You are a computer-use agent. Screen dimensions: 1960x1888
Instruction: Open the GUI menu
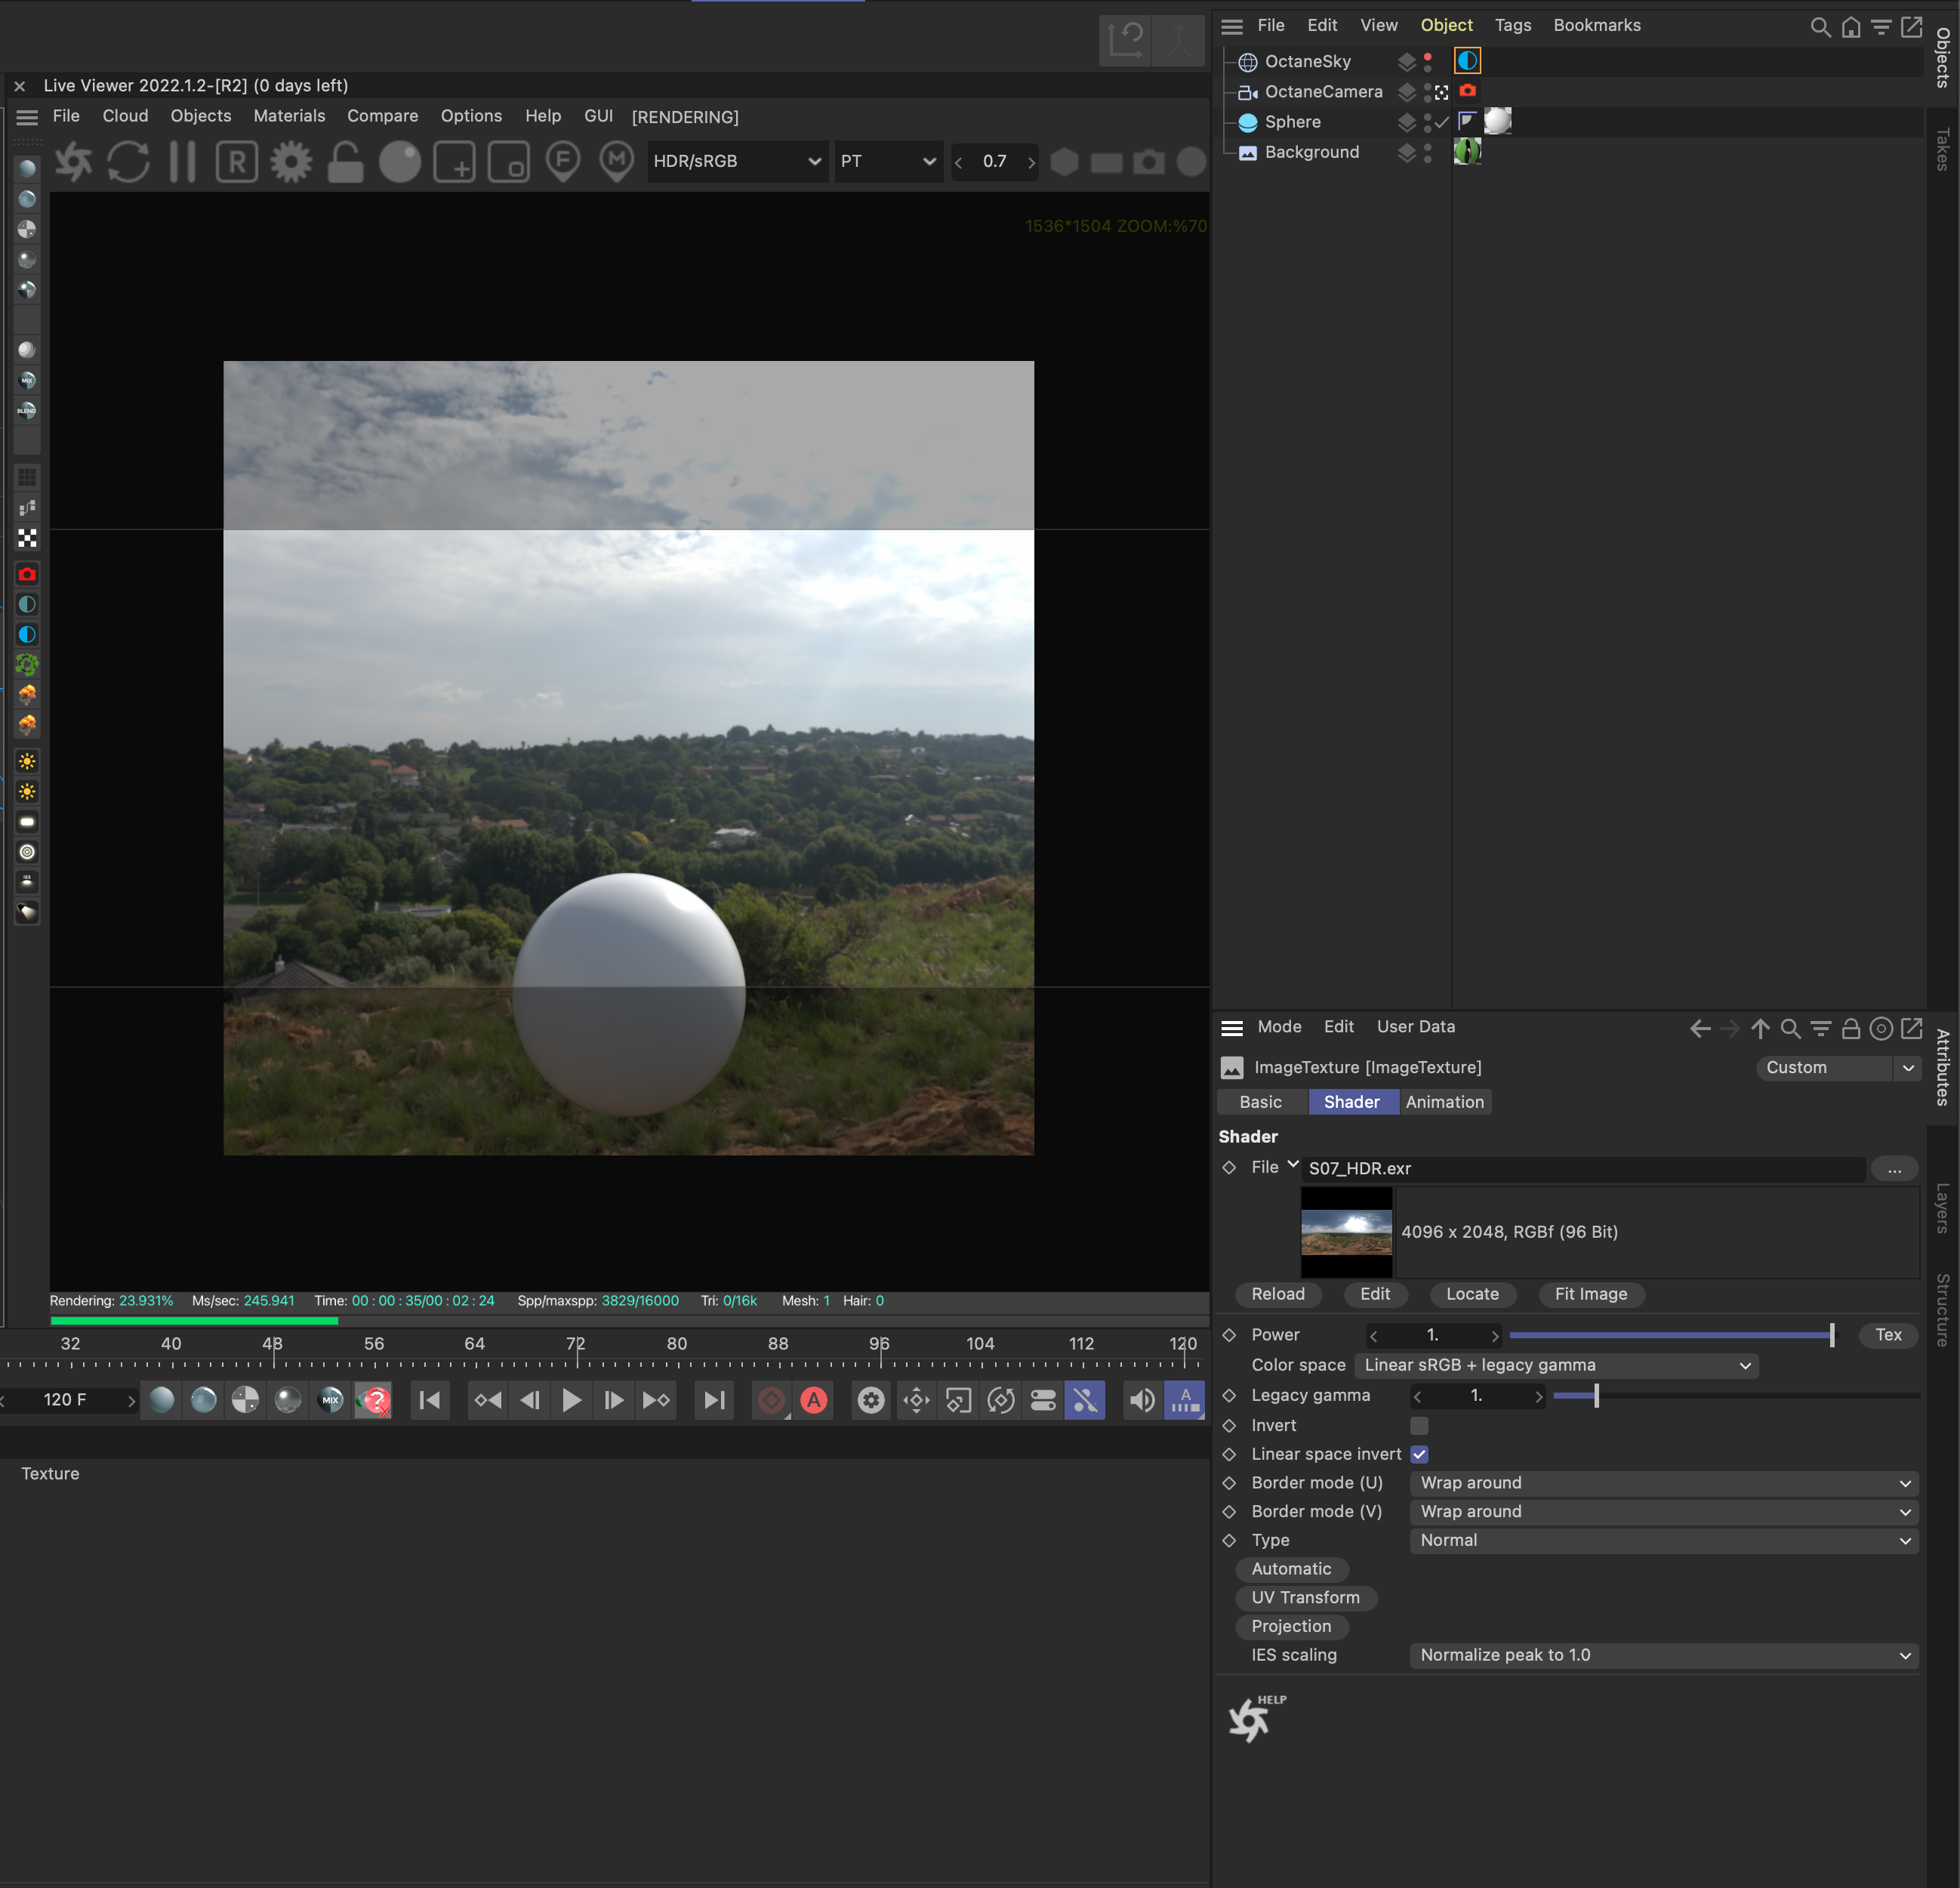coord(598,116)
